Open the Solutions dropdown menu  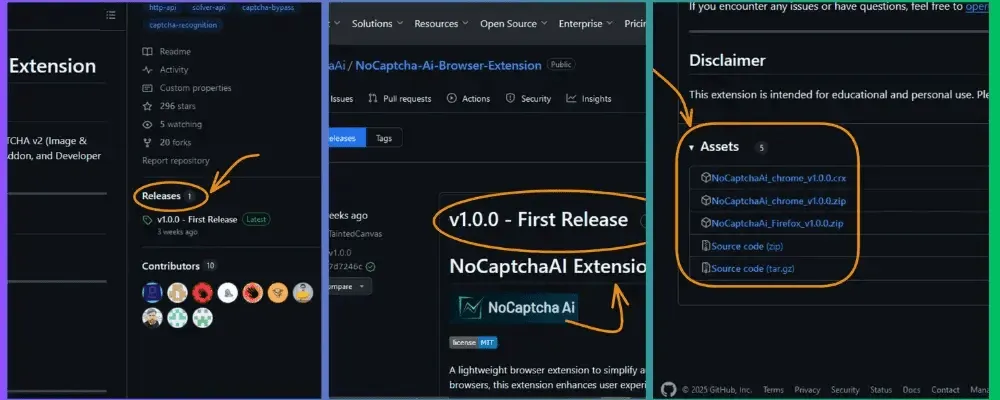[377, 23]
